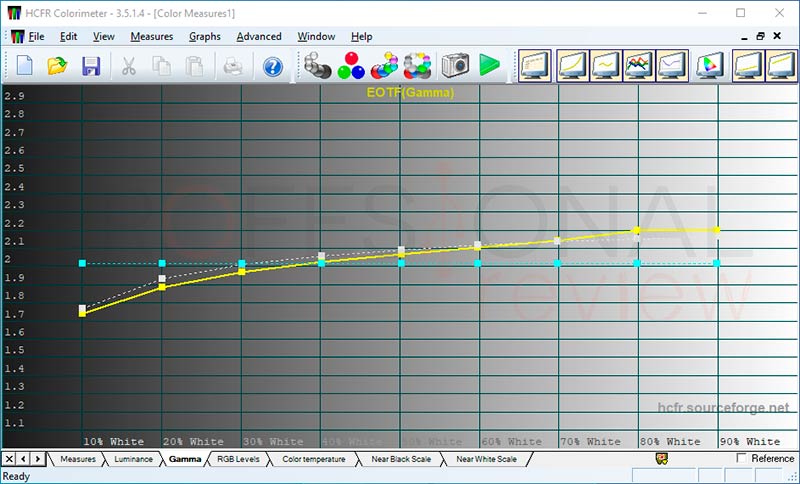Click the HCFR logo in the title bar
This screenshot has height=484, width=800.
(14, 13)
